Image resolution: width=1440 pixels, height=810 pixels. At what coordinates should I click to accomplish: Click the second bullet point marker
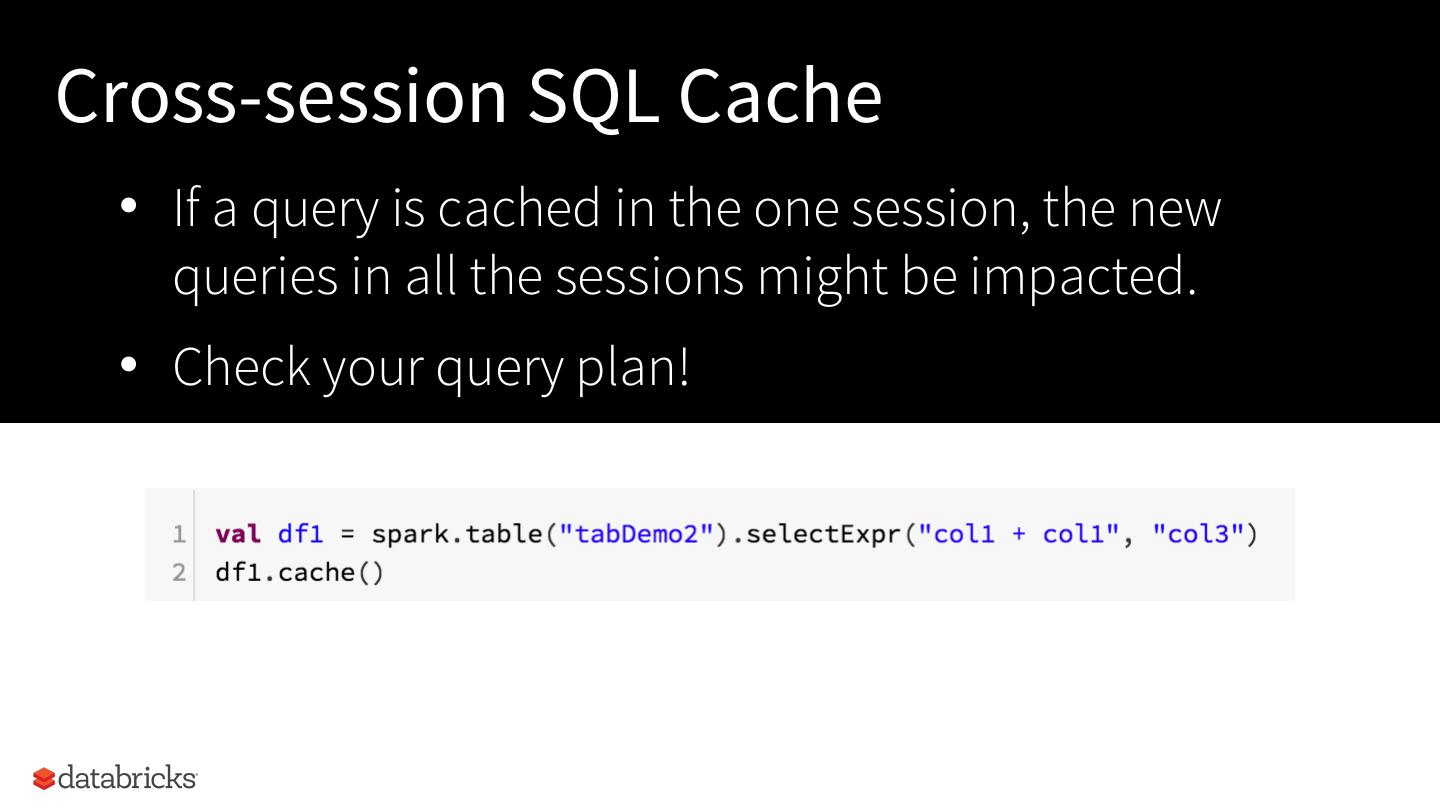[128, 366]
